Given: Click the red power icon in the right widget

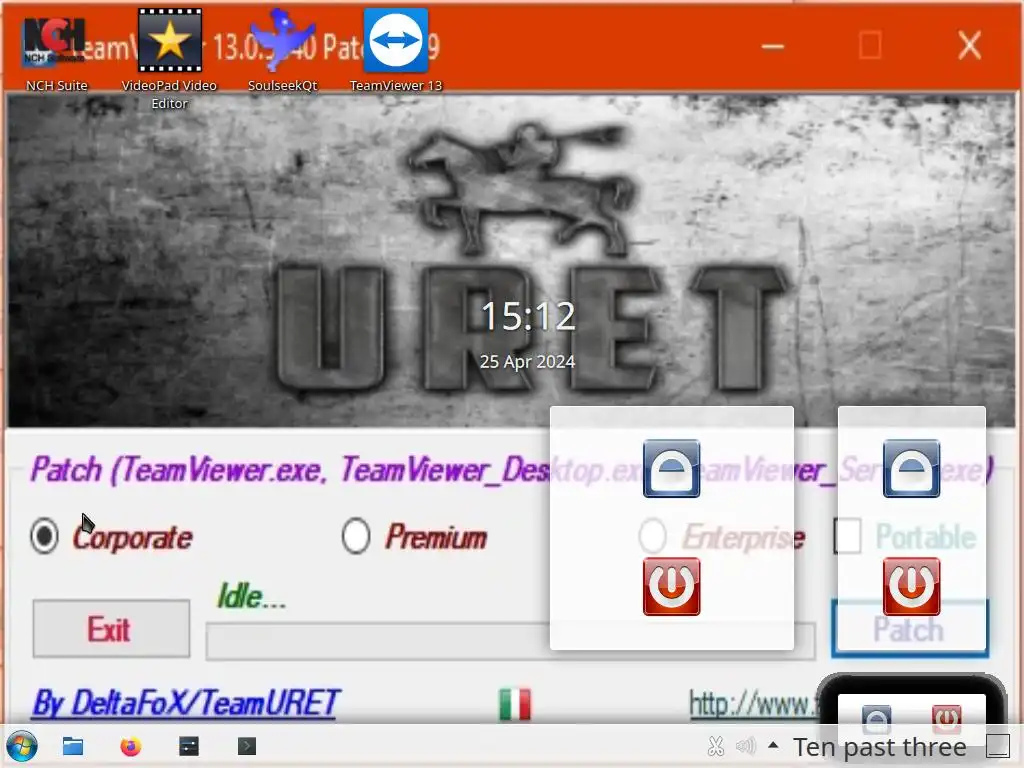Looking at the screenshot, I should (x=911, y=586).
